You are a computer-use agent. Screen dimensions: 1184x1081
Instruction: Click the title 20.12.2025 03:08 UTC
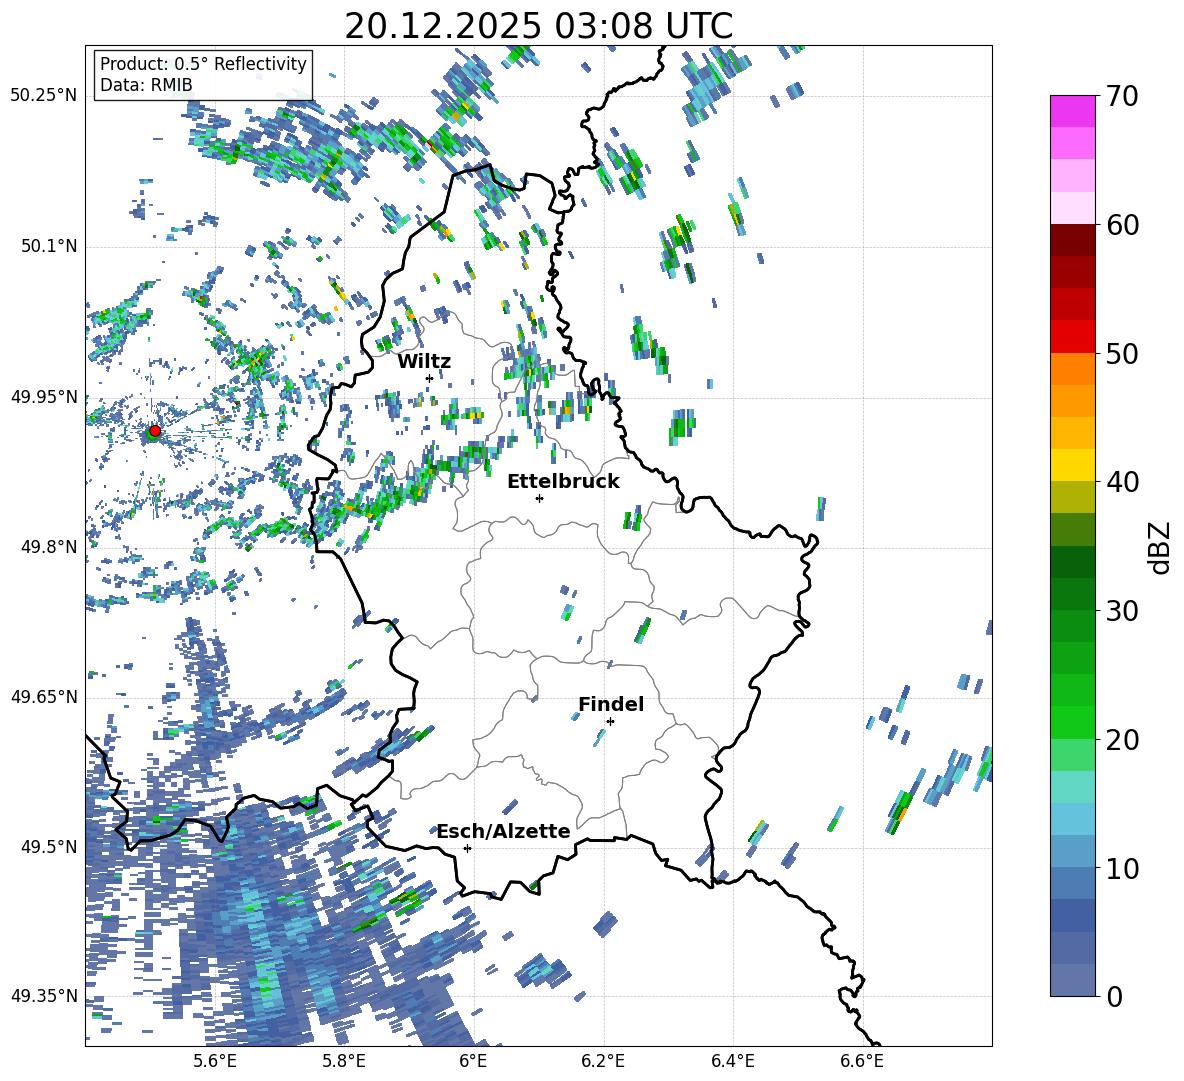pyautogui.click(x=538, y=26)
